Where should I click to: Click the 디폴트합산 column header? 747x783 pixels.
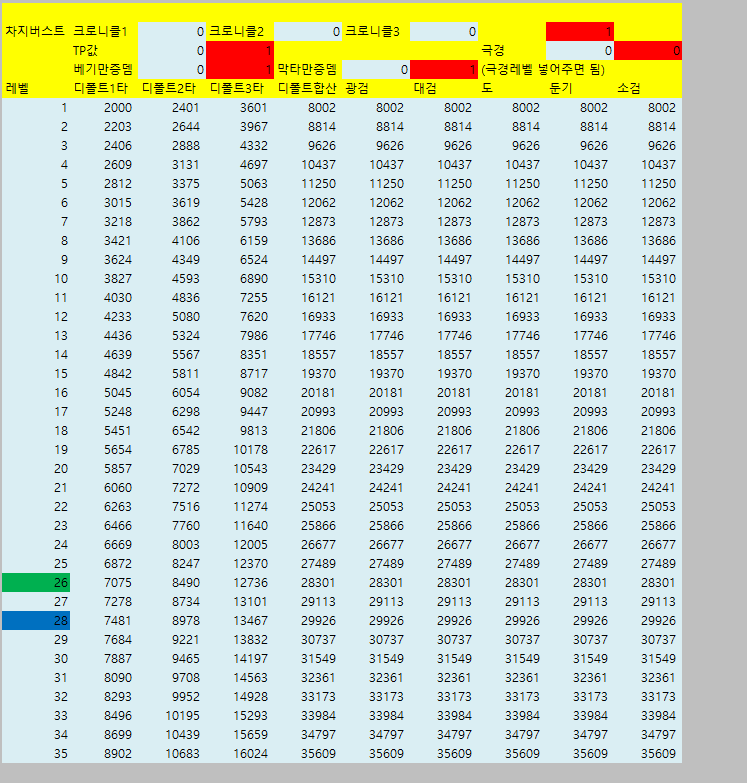tap(307, 88)
